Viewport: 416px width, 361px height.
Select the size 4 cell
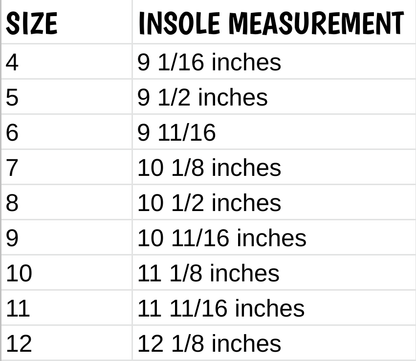(67, 62)
